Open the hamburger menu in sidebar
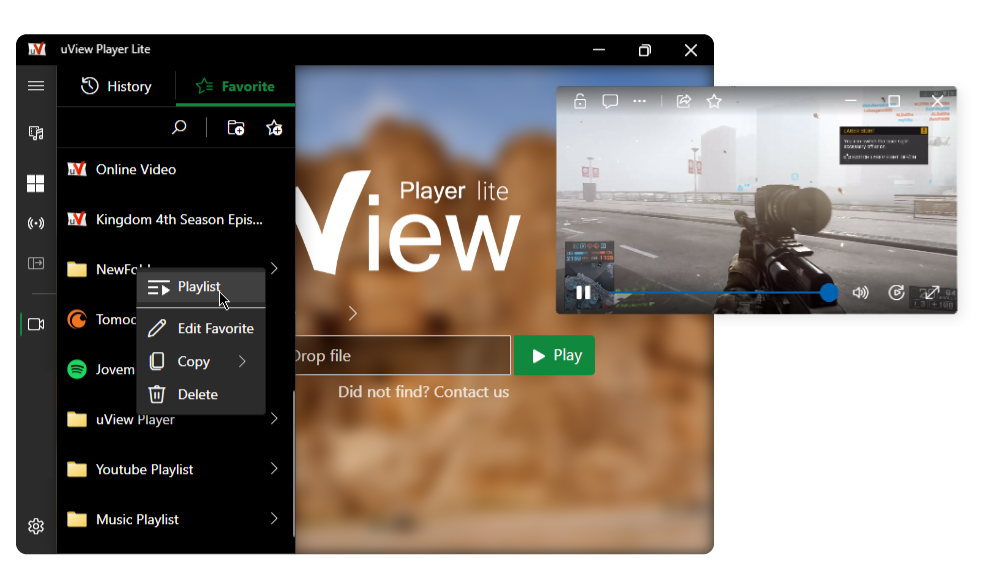Image resolution: width=1002 pixels, height=588 pixels. (36, 86)
